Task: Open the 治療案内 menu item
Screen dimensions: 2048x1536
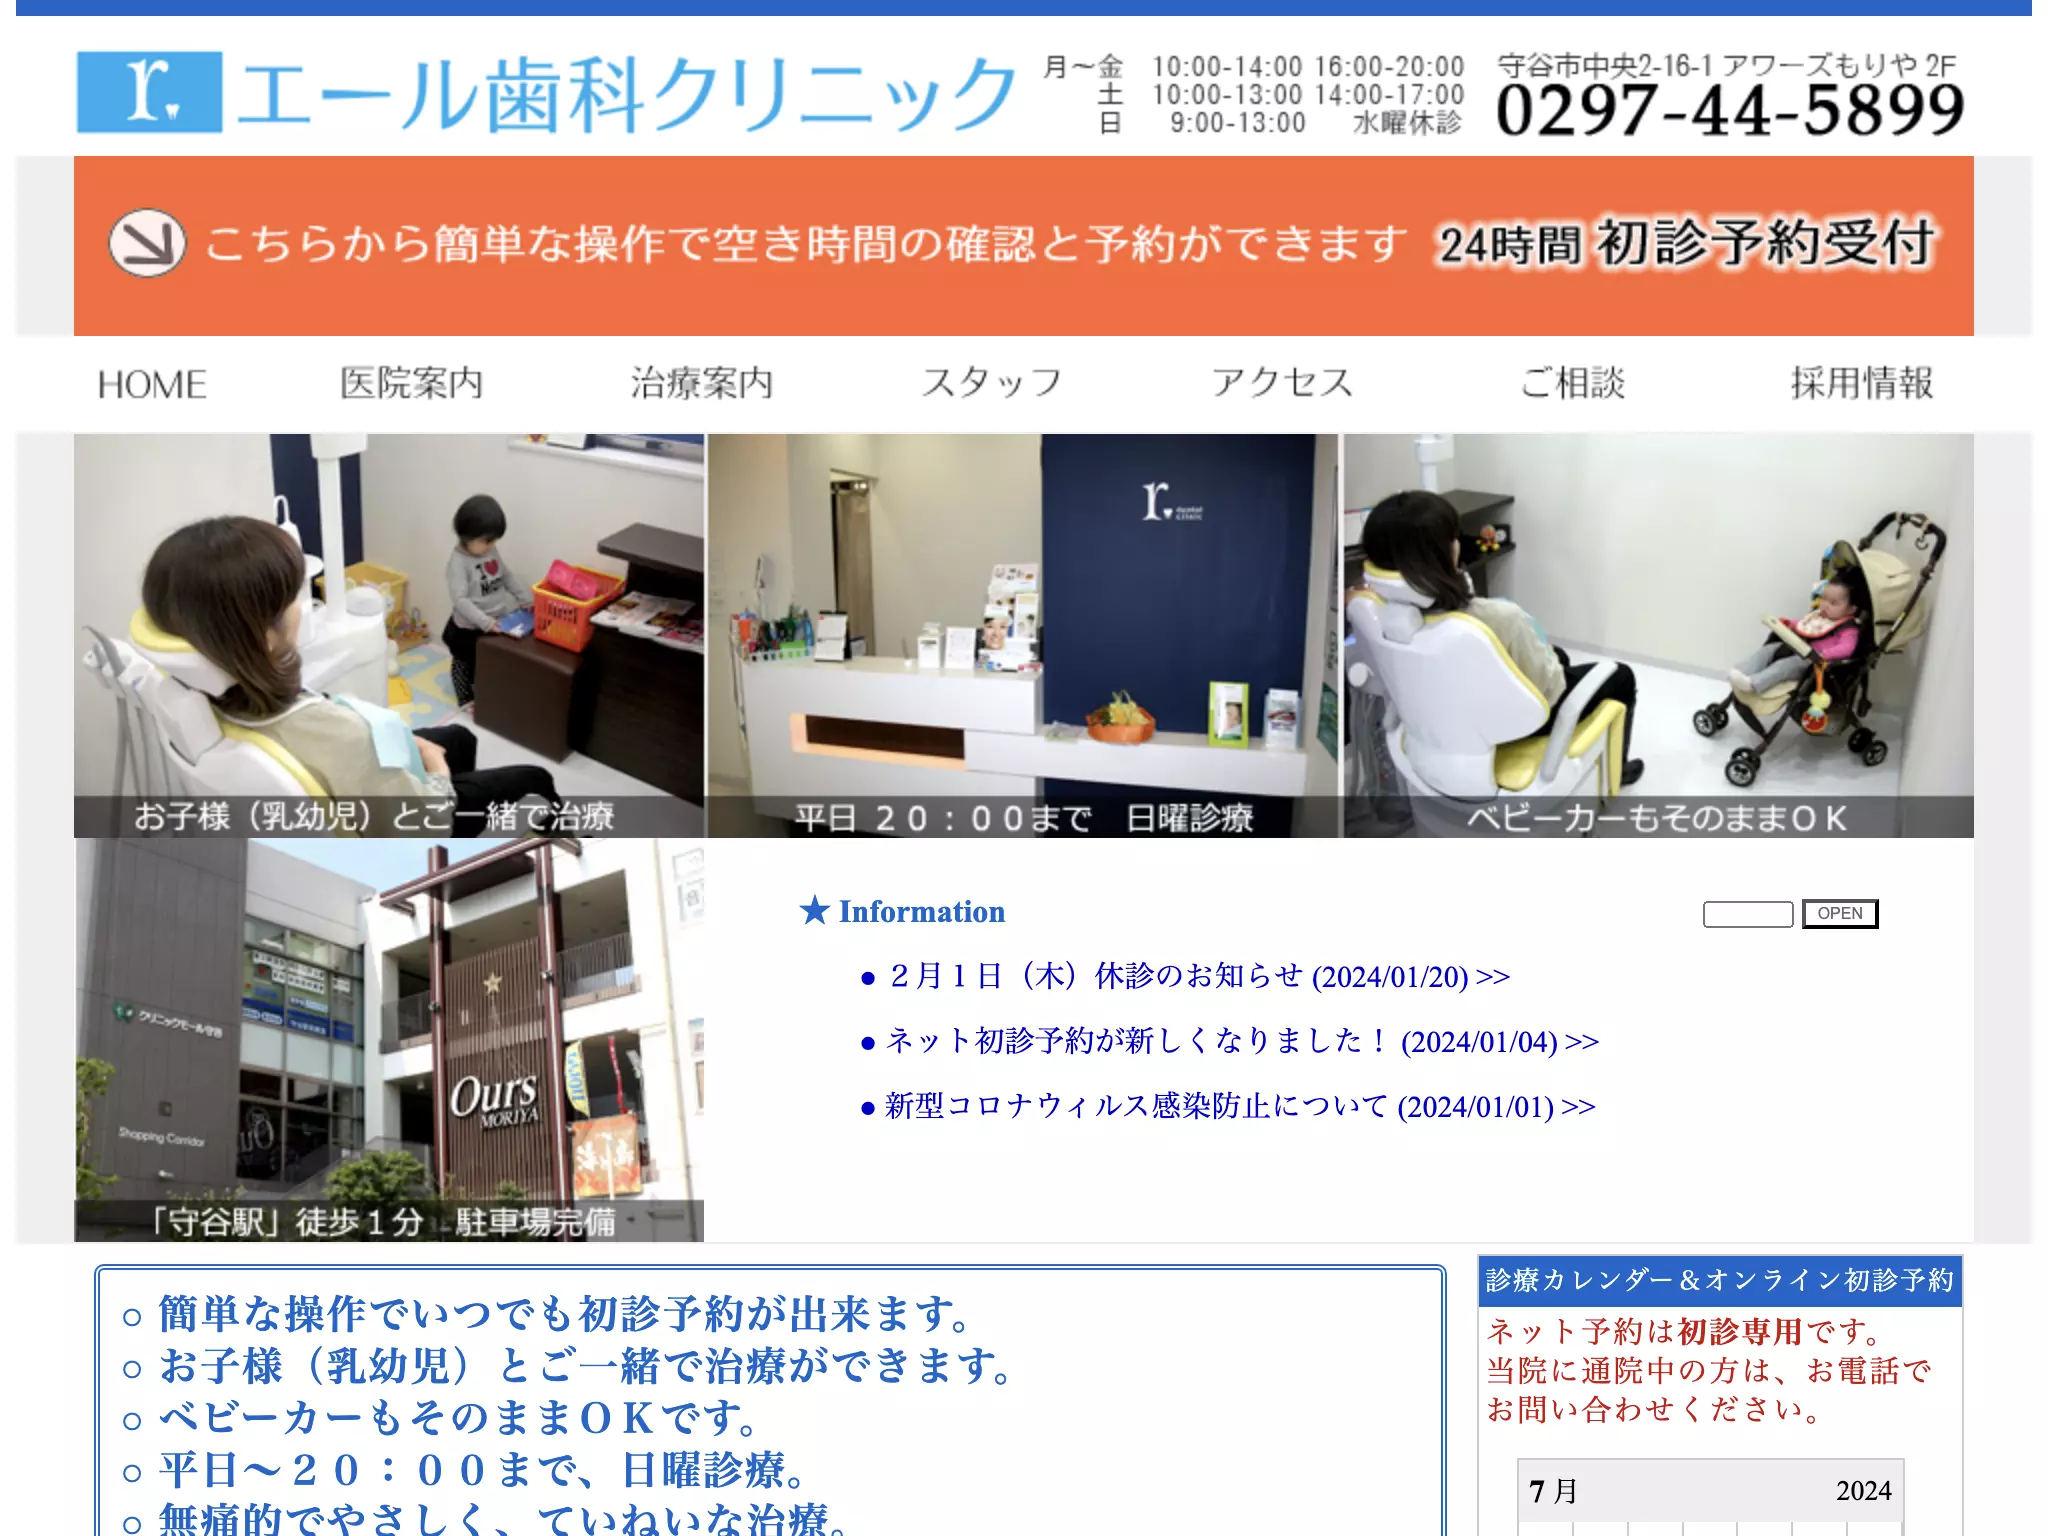Action: [x=702, y=383]
